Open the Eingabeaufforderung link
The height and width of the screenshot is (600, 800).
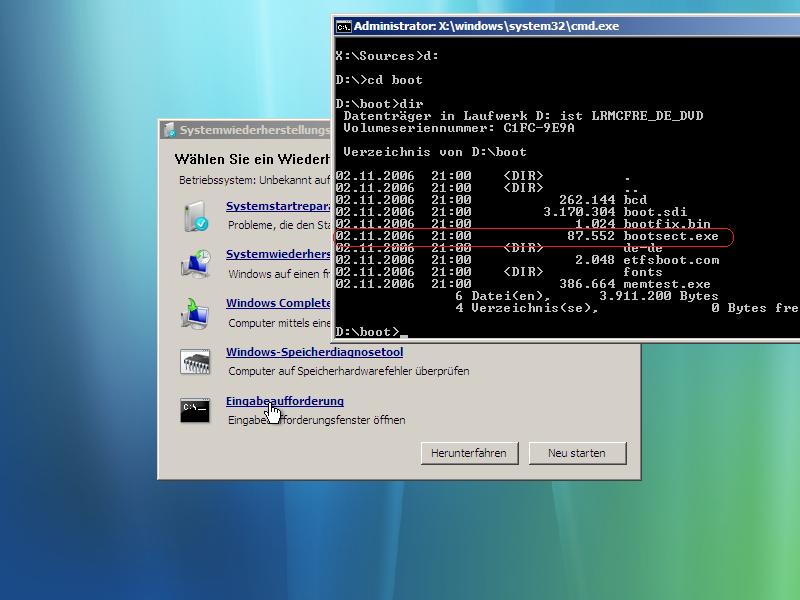pos(285,401)
